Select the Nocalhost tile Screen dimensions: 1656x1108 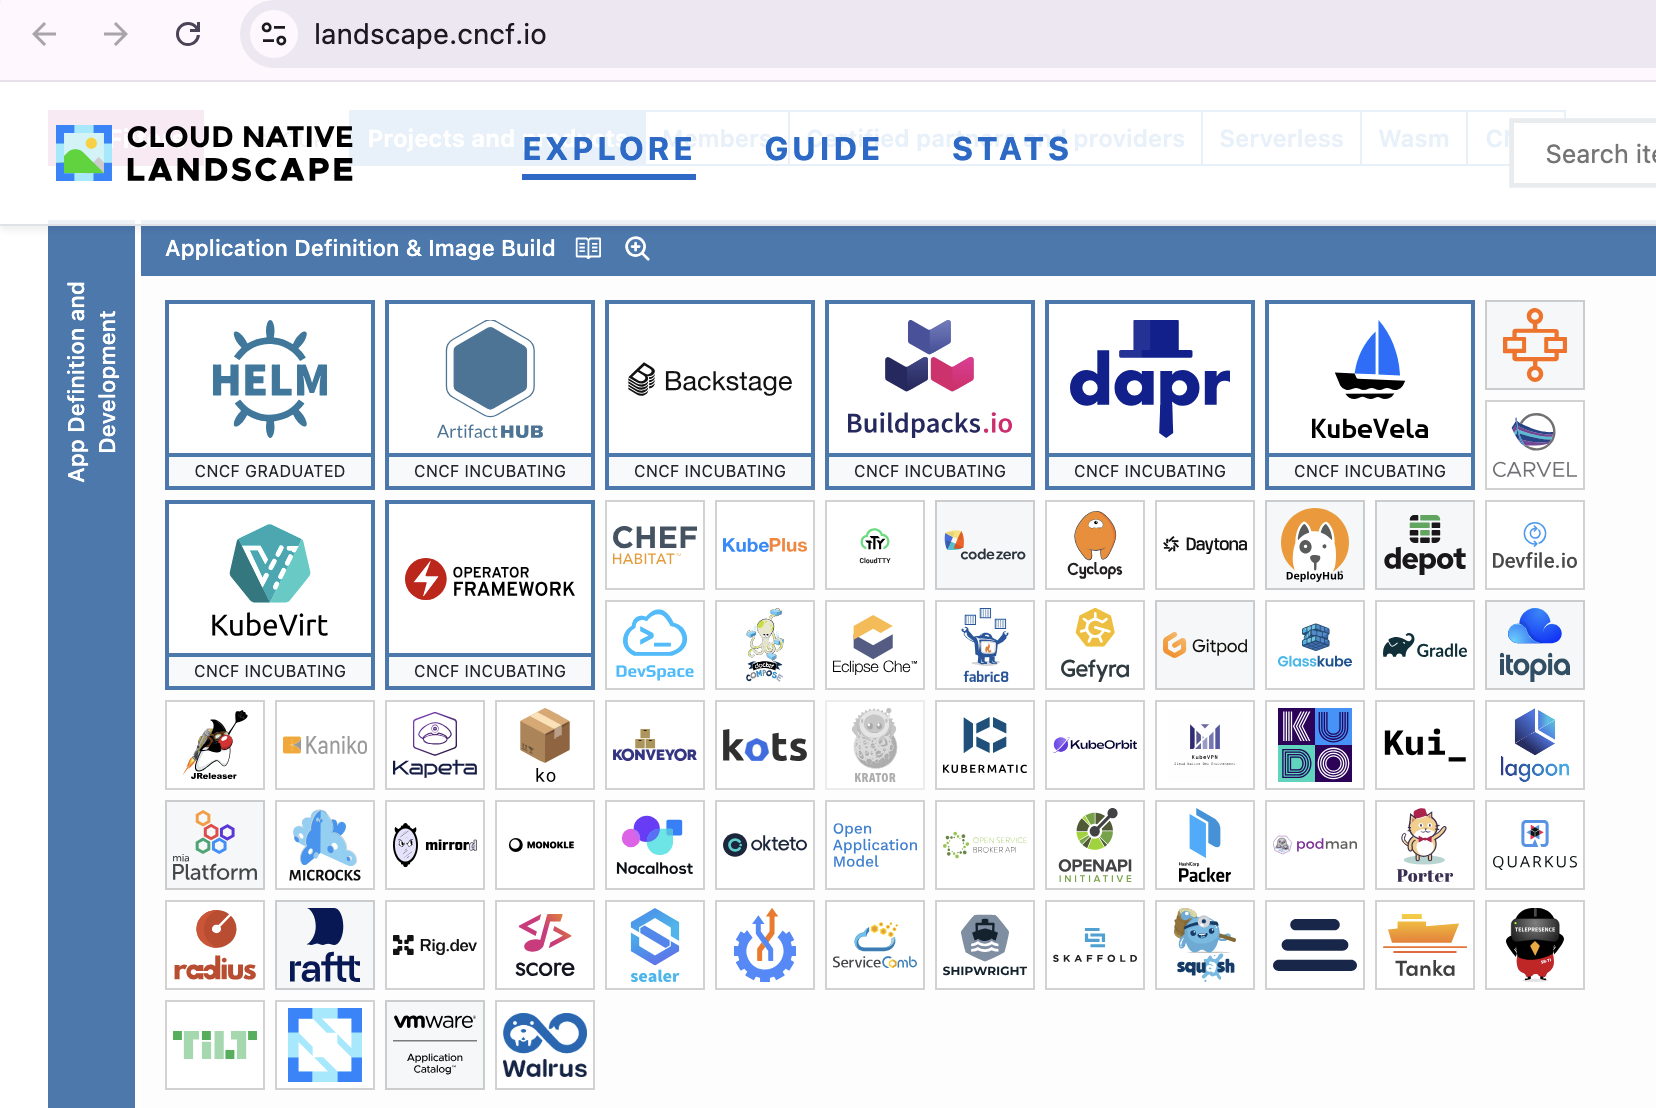click(655, 845)
